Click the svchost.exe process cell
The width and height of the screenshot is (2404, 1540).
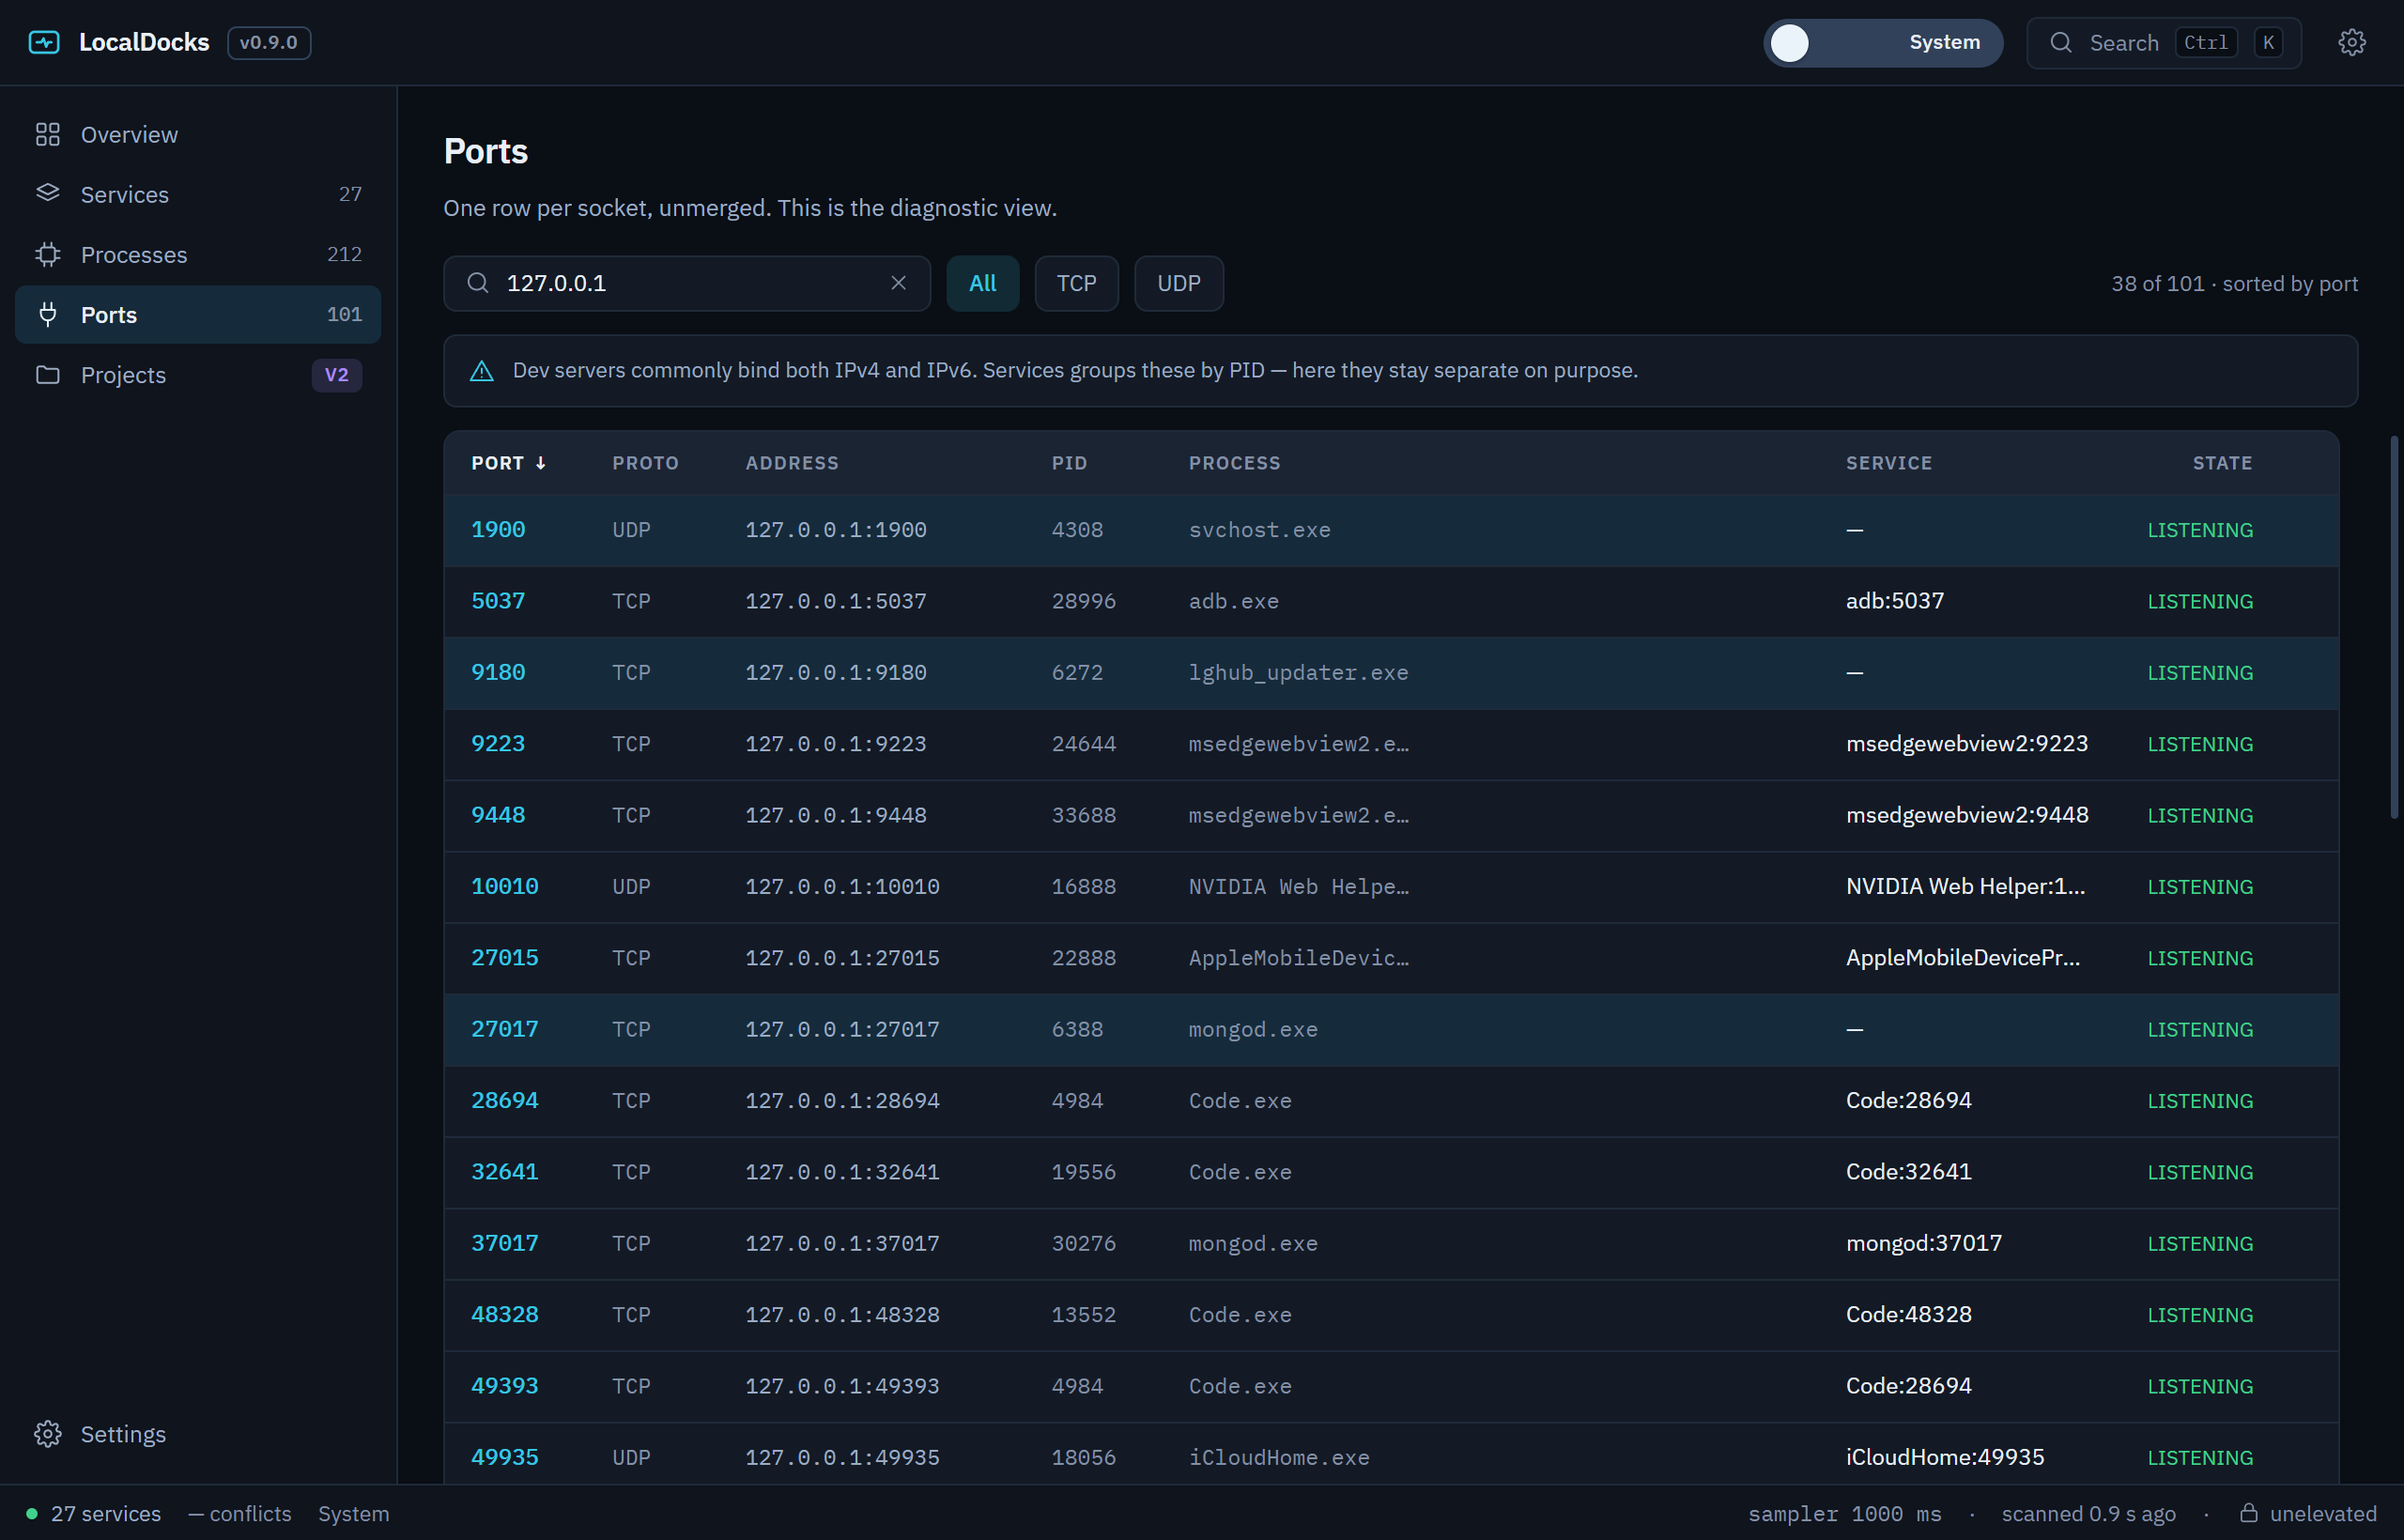1259,529
